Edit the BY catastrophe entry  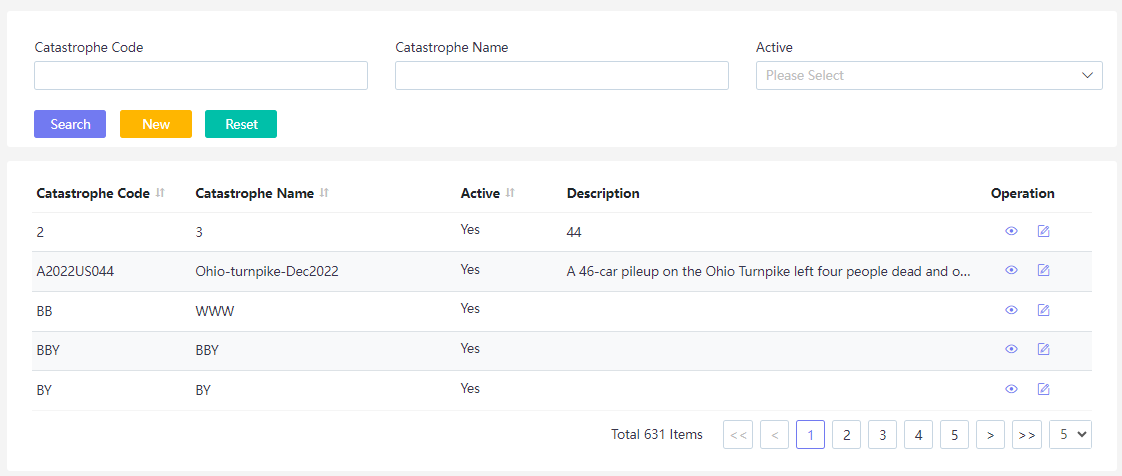pos(1043,389)
